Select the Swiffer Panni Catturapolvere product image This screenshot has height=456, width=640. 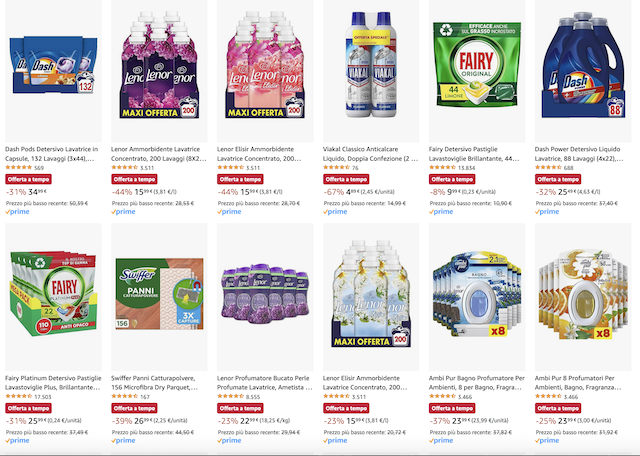tap(160, 294)
